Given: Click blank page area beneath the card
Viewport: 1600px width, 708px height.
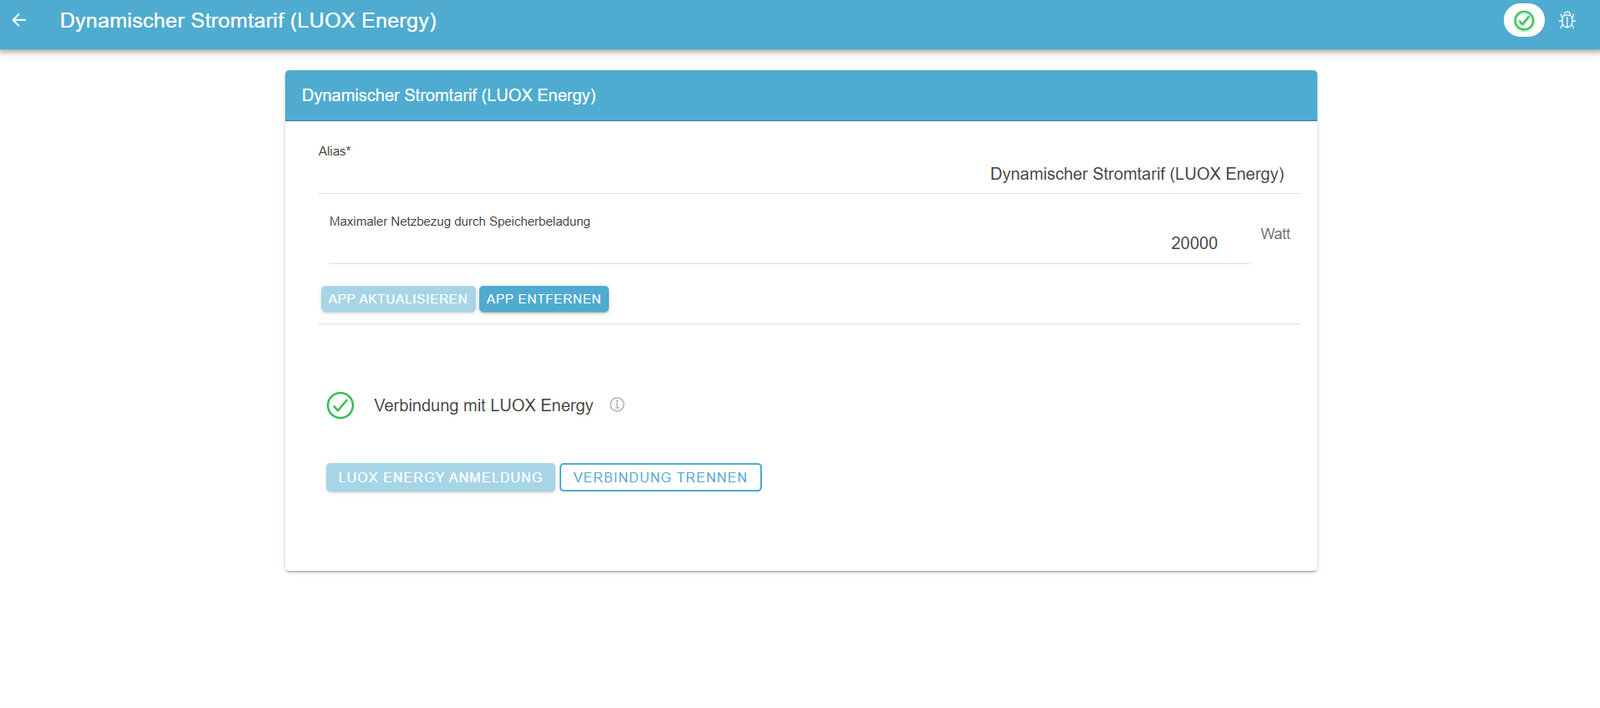Looking at the screenshot, I should [800, 640].
